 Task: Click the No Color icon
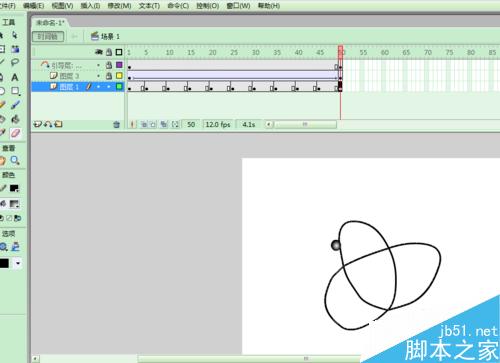point(9,218)
